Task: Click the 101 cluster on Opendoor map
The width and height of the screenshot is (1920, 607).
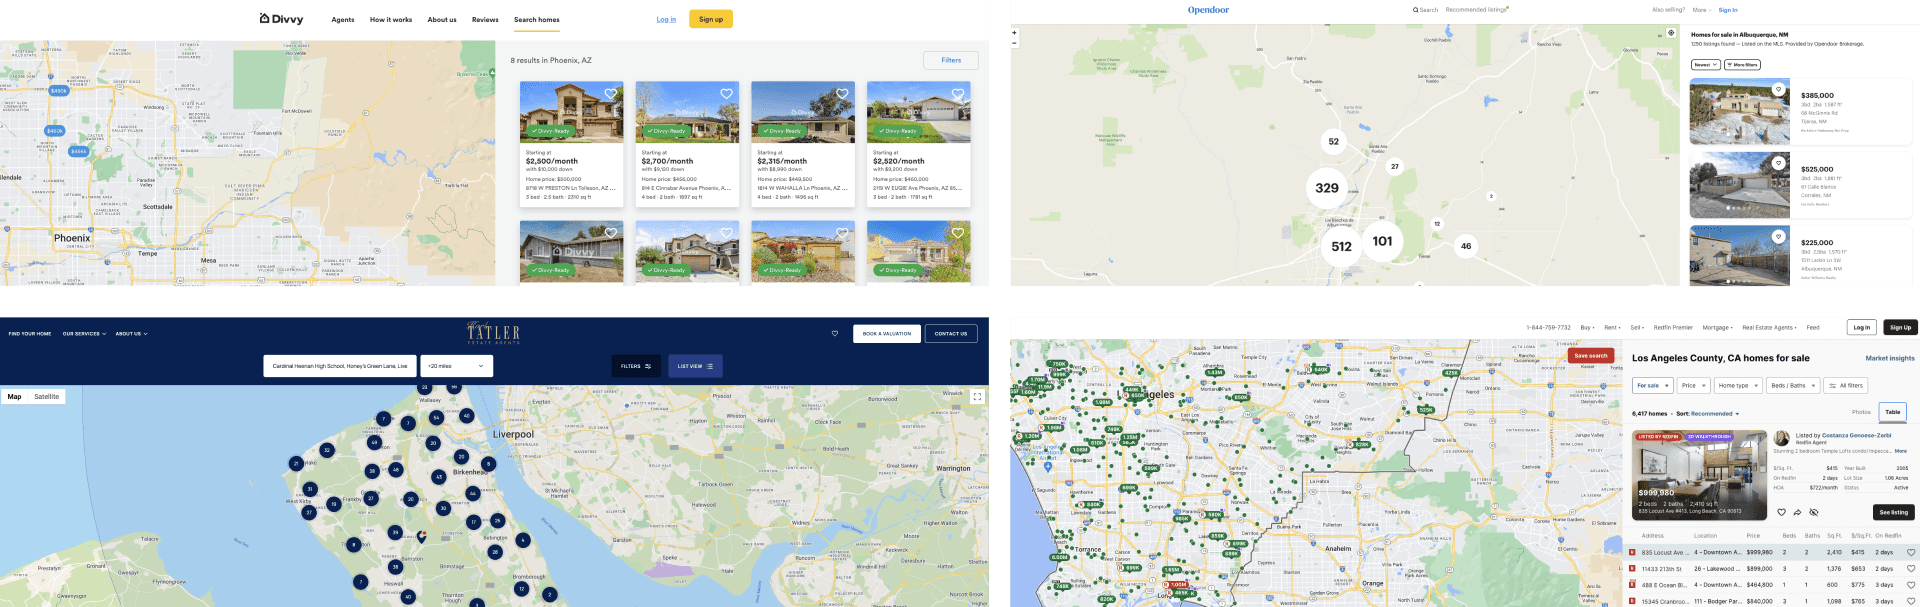Action: click(x=1382, y=241)
